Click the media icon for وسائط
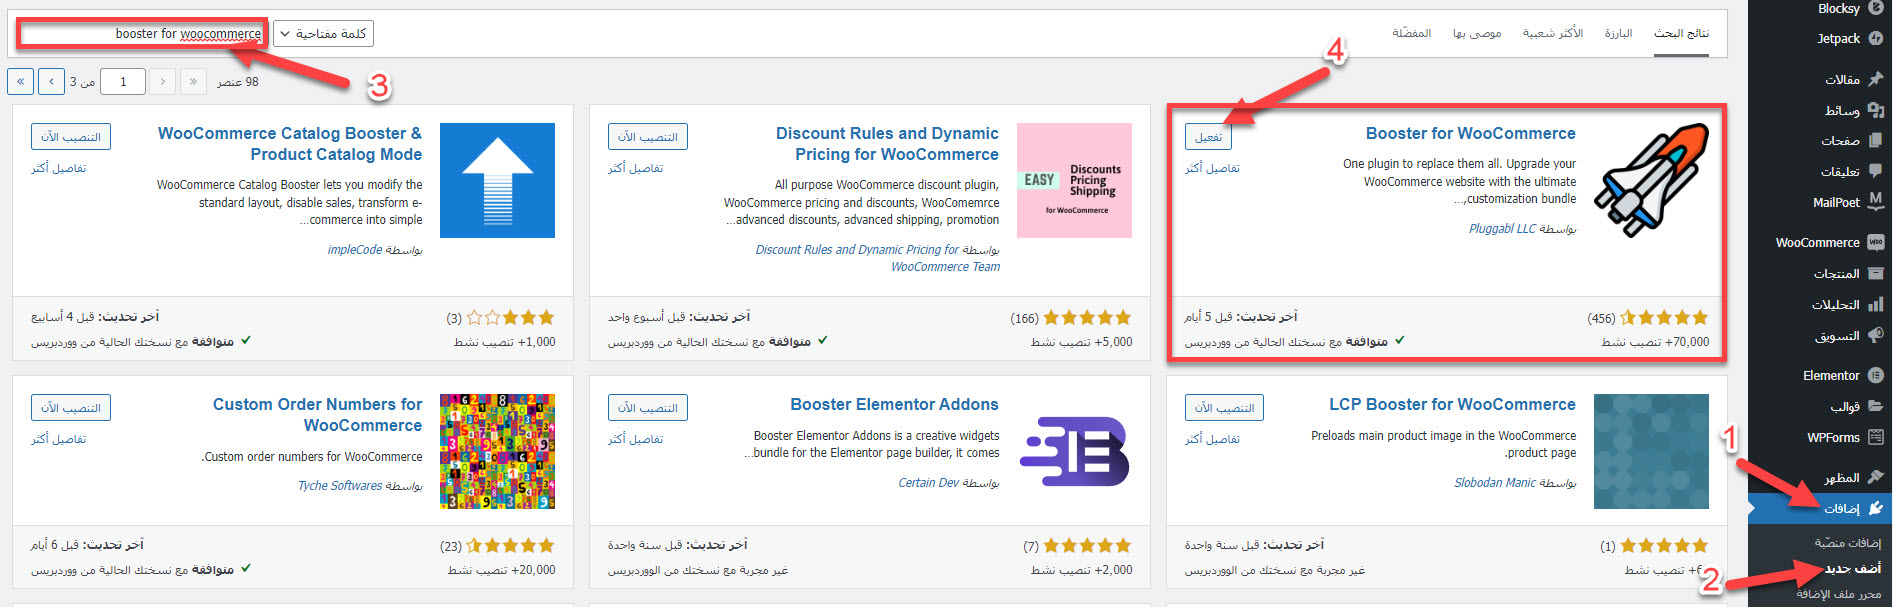The image size is (1893, 609). (x=1875, y=110)
